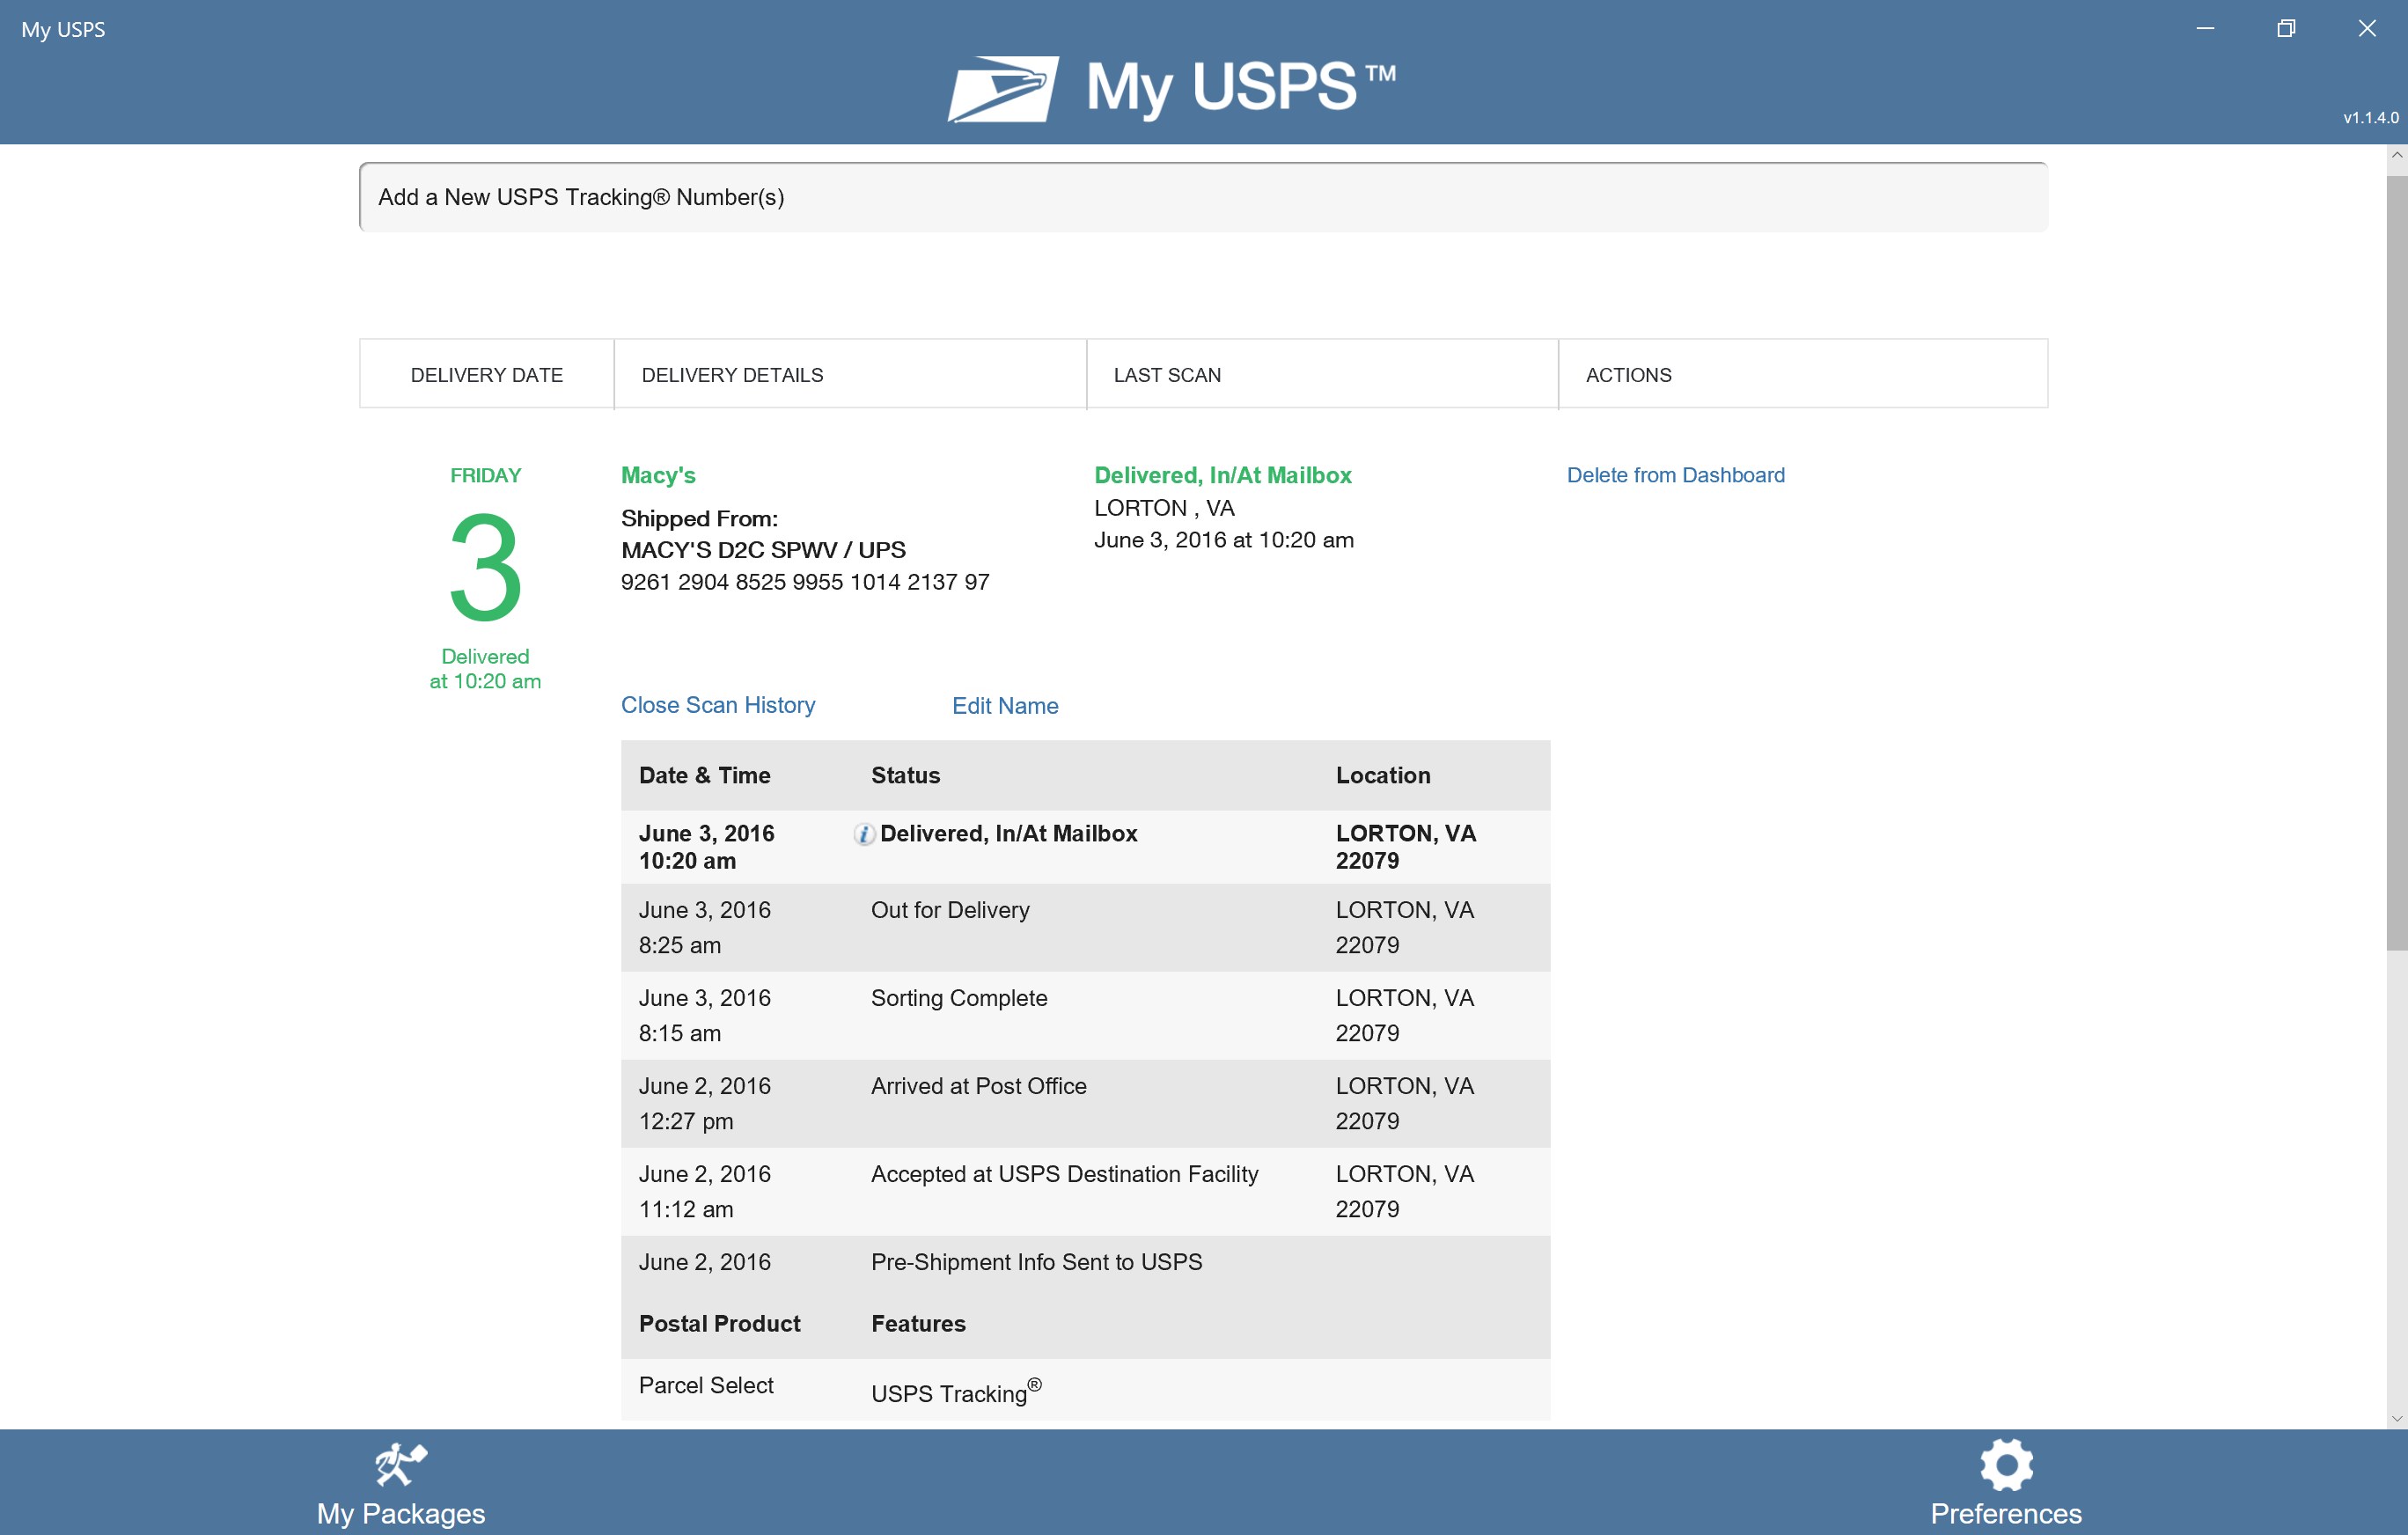Collapse scan history via Close Scan History
2408x1535 pixels.
coord(717,705)
